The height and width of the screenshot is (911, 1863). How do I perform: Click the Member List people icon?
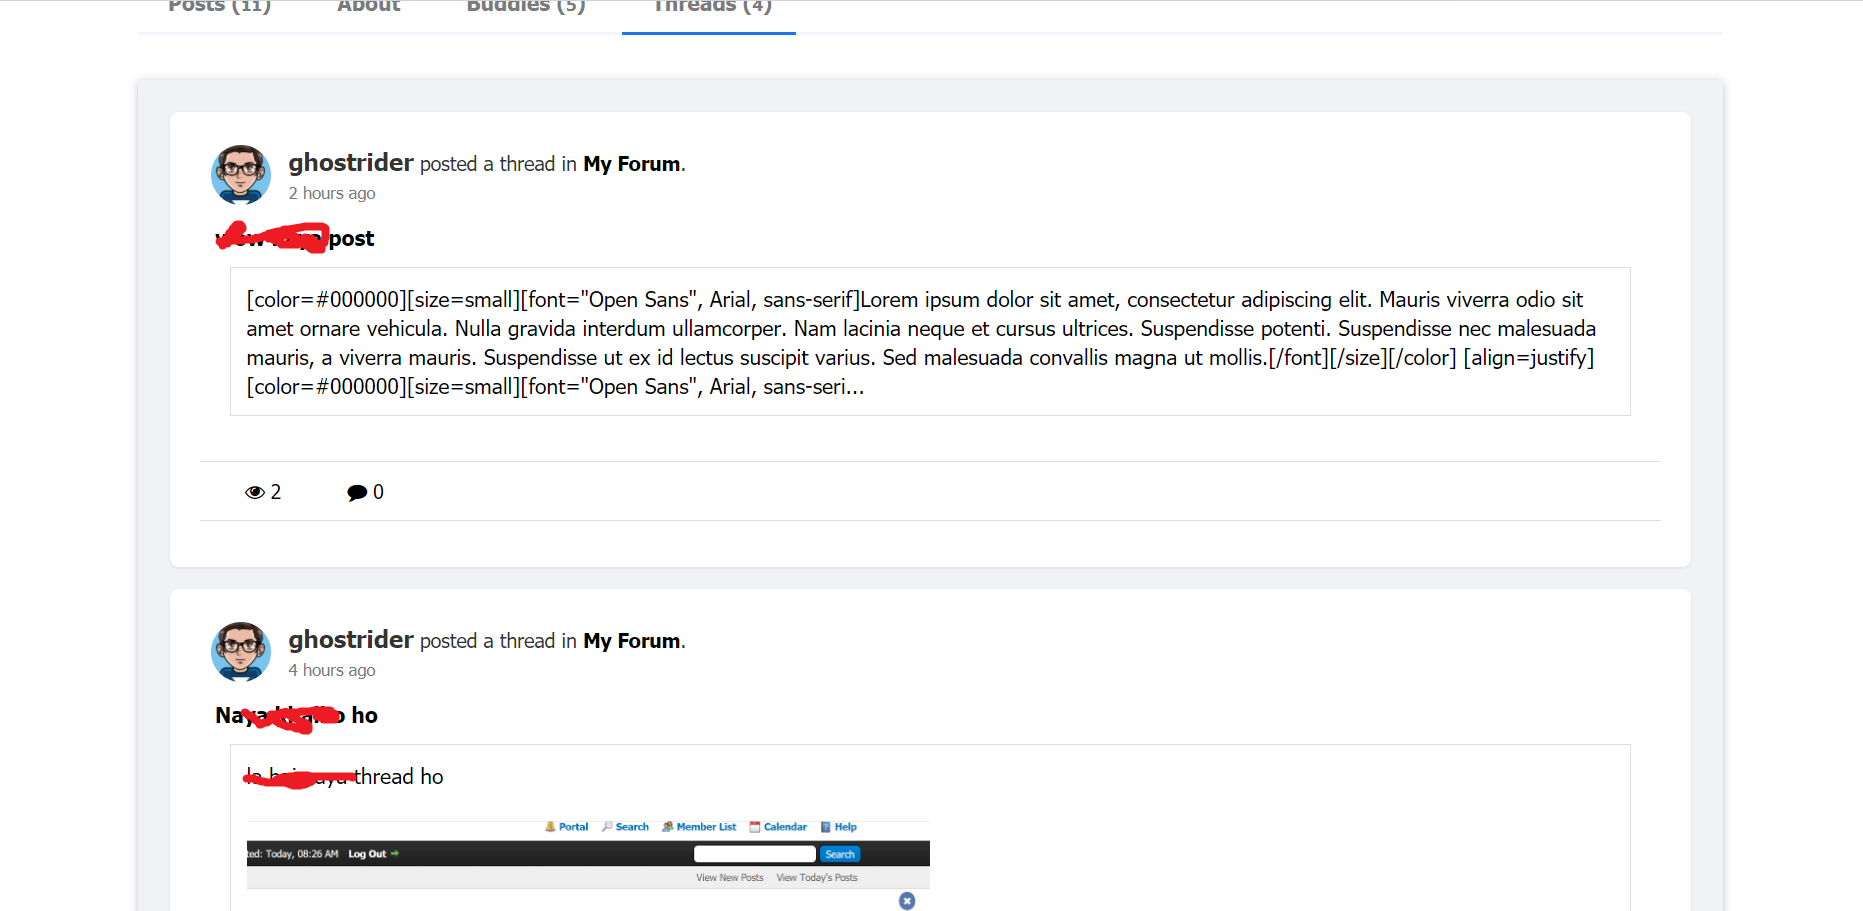667,827
